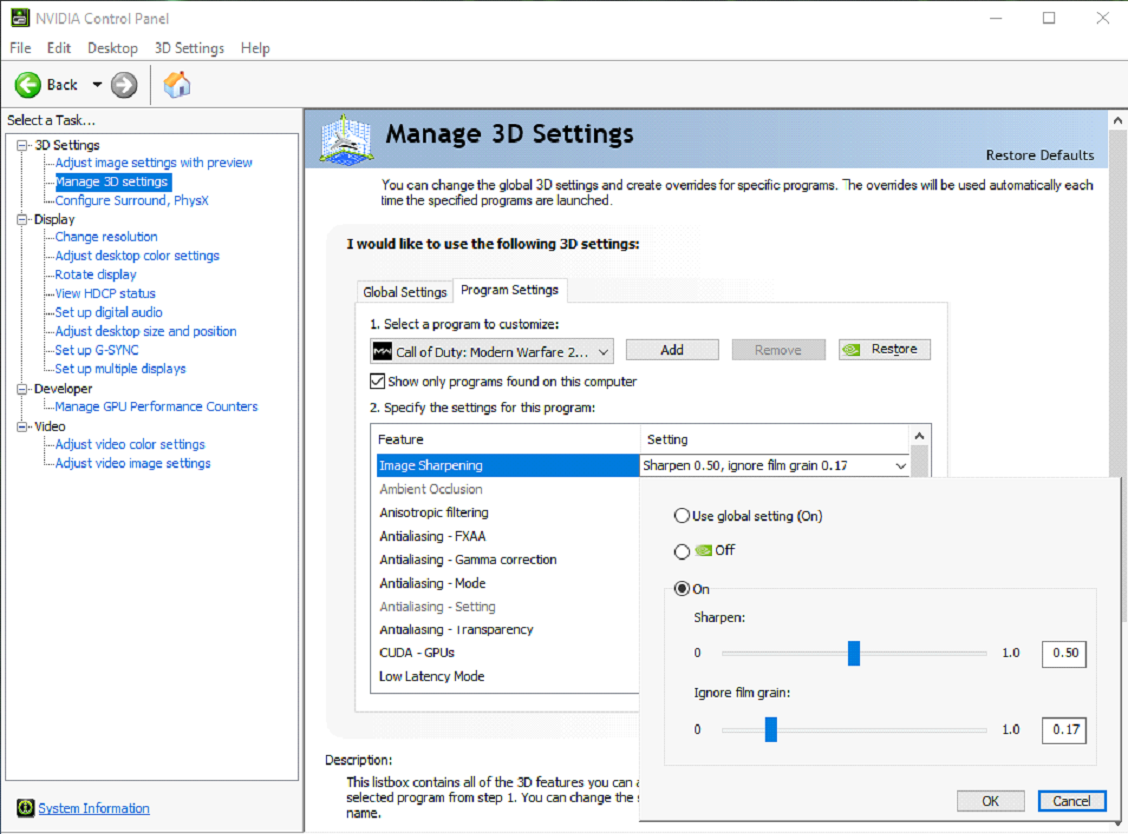Viewport: 1128px width, 834px height.
Task: Open the System Information link
Action: point(94,808)
